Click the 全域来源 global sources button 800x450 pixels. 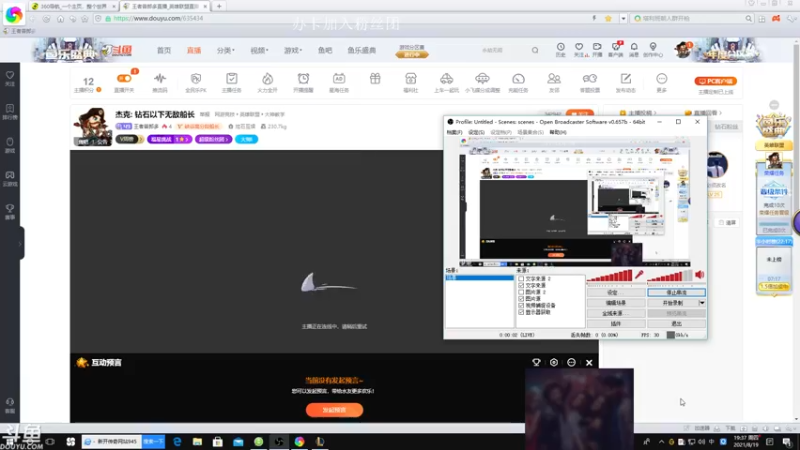tap(615, 313)
